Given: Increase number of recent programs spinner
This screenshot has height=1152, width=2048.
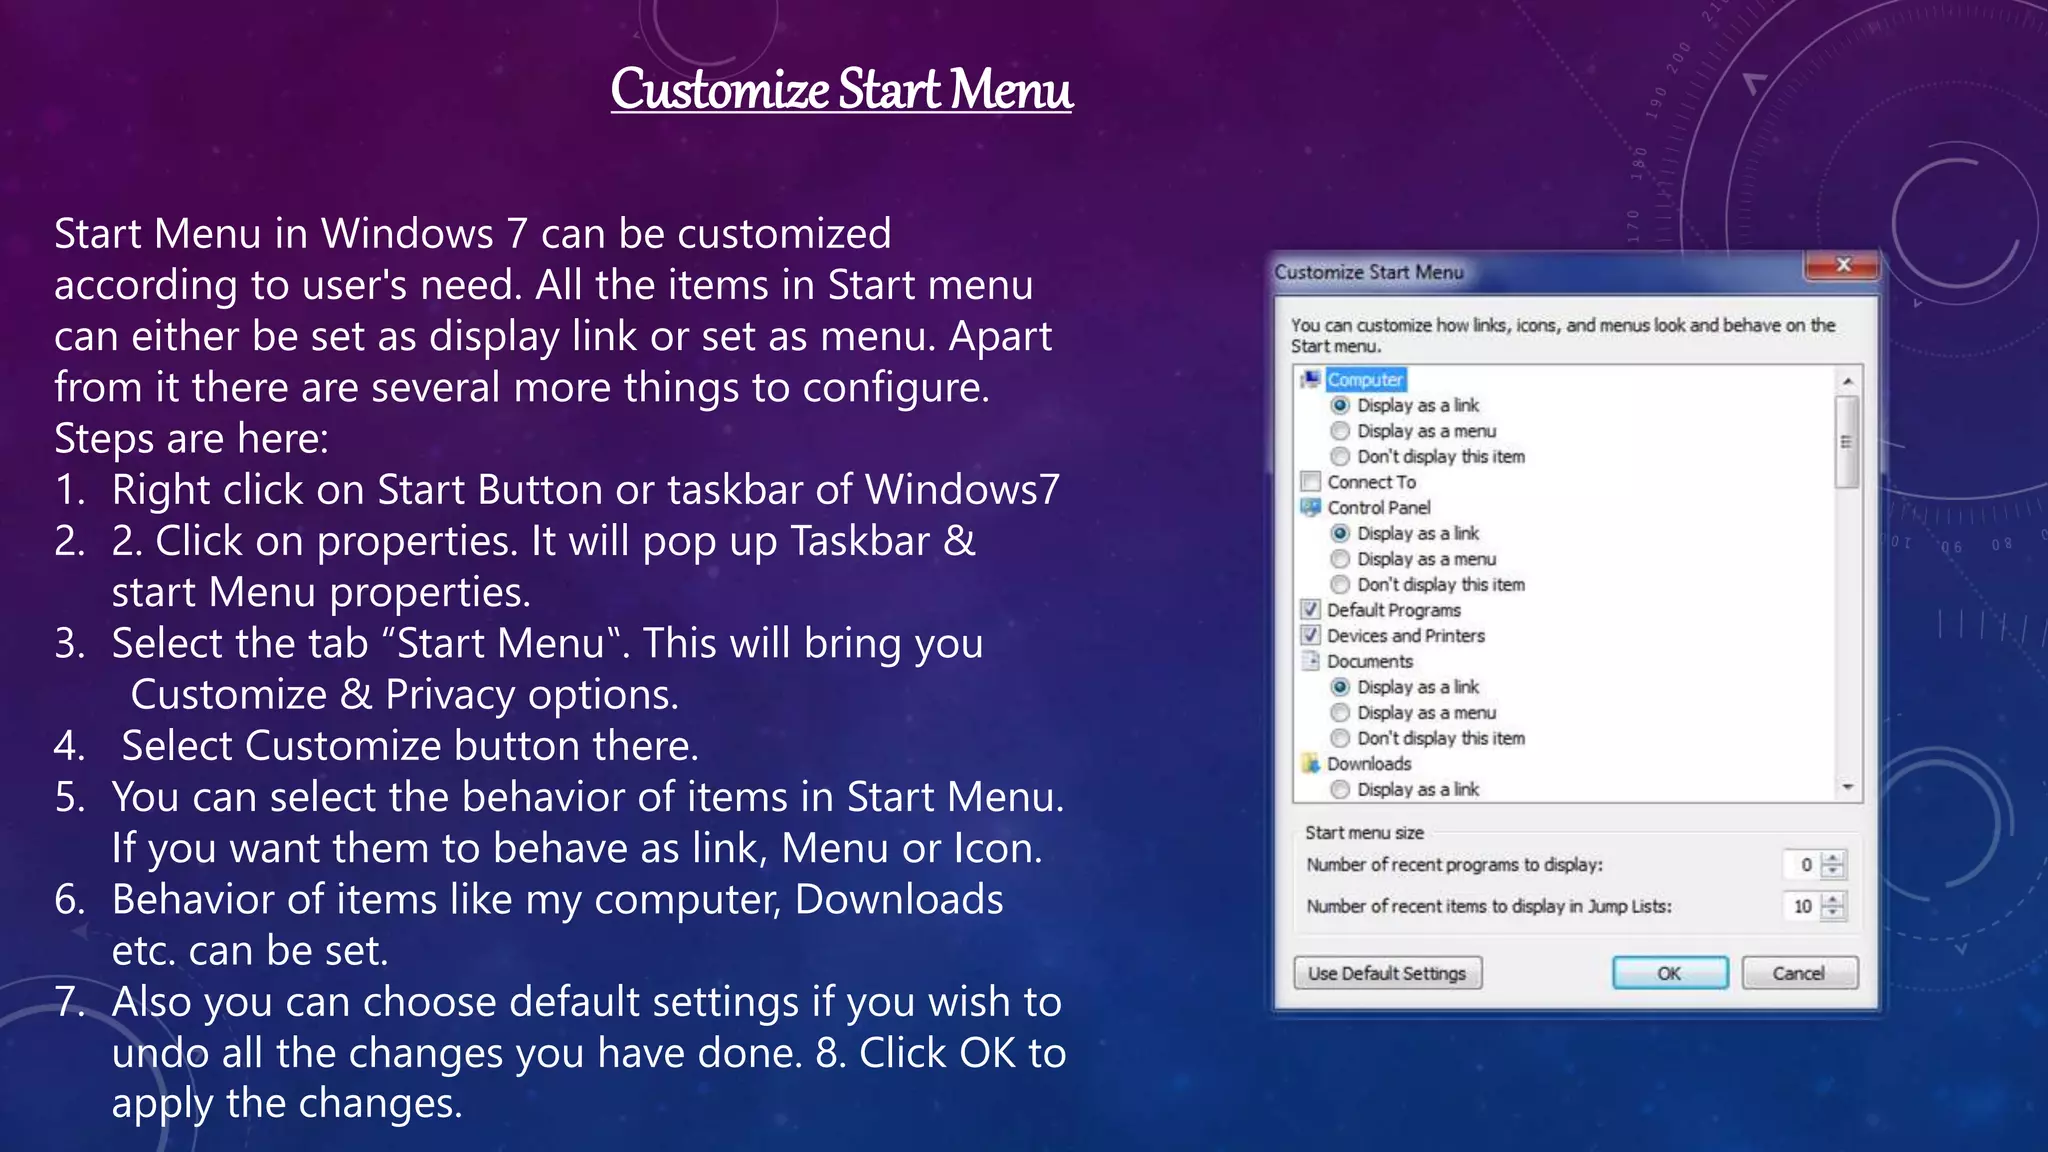Looking at the screenshot, I should point(1833,858).
